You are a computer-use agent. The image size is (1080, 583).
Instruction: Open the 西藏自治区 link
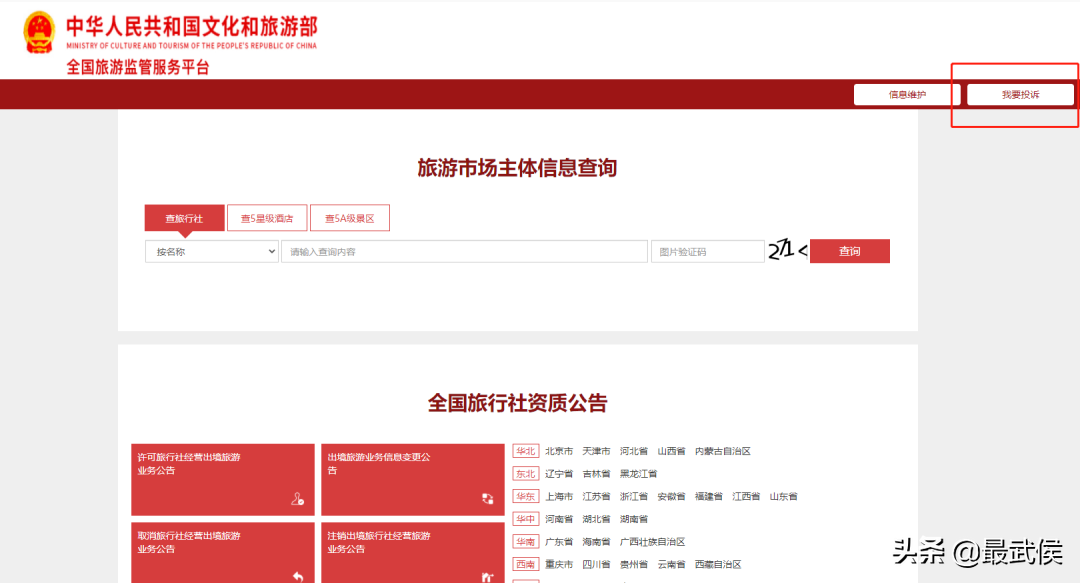click(x=718, y=564)
